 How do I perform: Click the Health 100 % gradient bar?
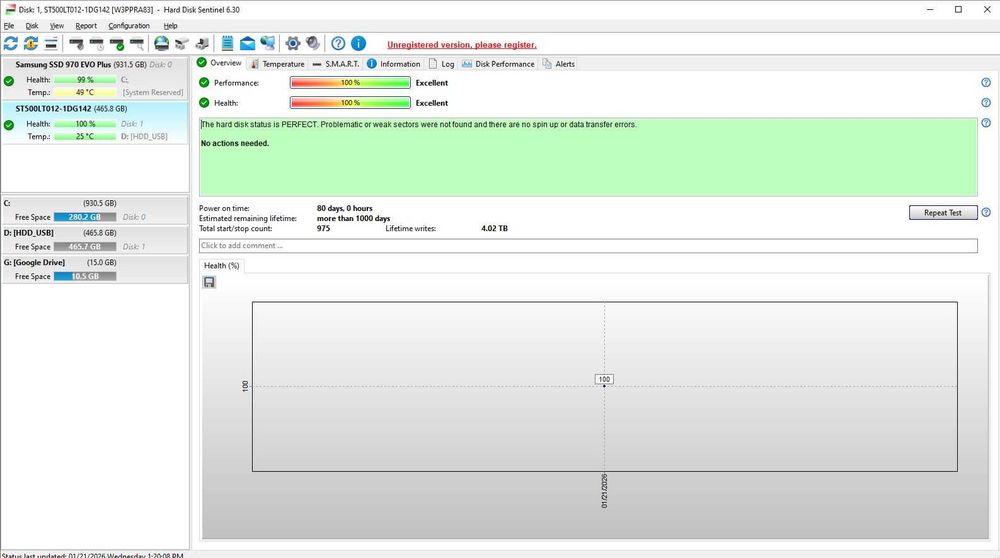[350, 103]
